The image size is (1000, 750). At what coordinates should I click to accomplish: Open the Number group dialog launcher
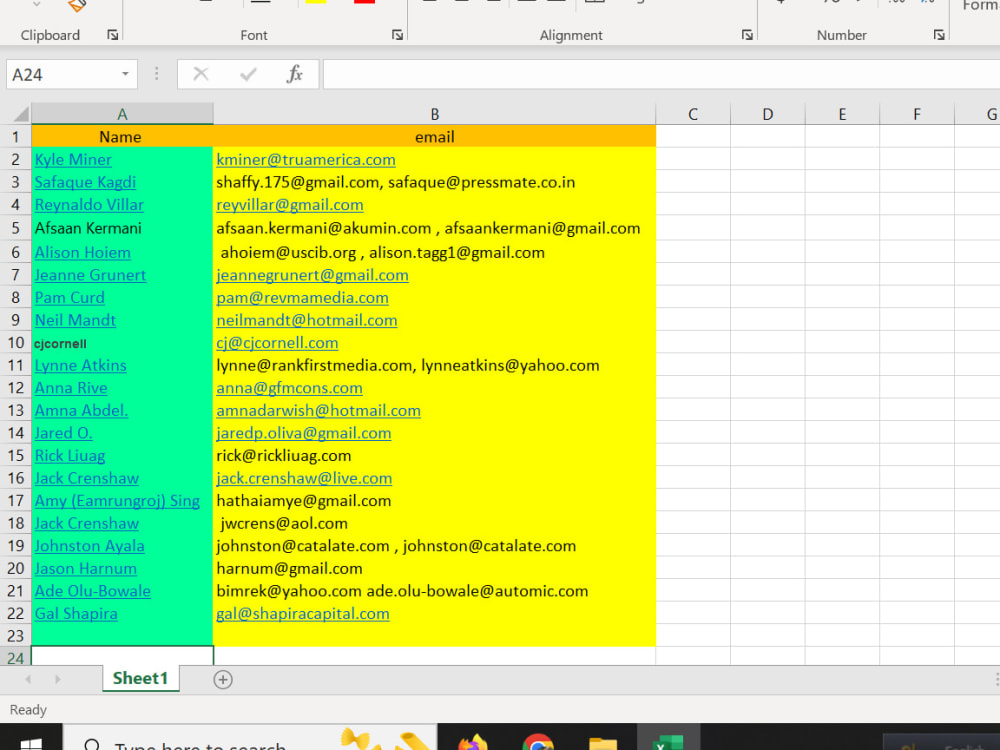pos(939,35)
